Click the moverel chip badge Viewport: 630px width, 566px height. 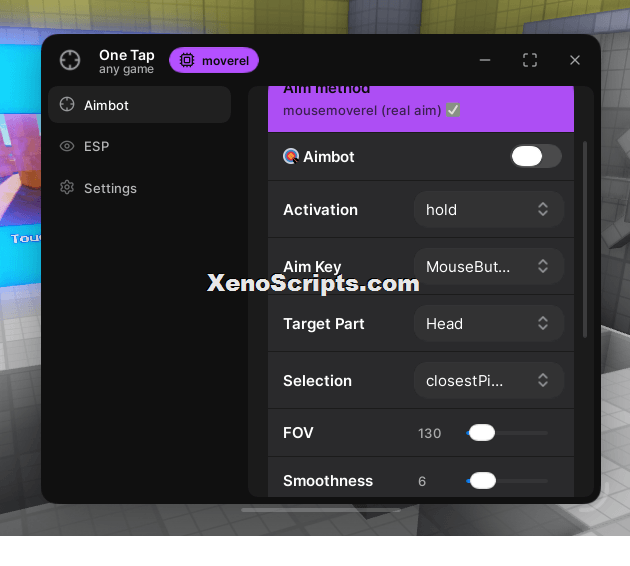[214, 60]
